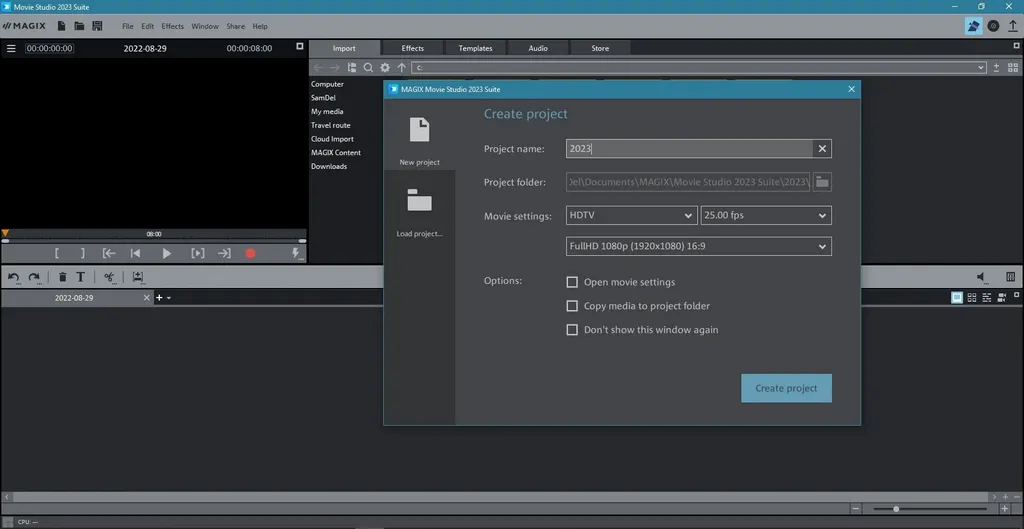Open the audio speaker icon in timeline toolbar
The height and width of the screenshot is (529, 1024).
click(982, 278)
